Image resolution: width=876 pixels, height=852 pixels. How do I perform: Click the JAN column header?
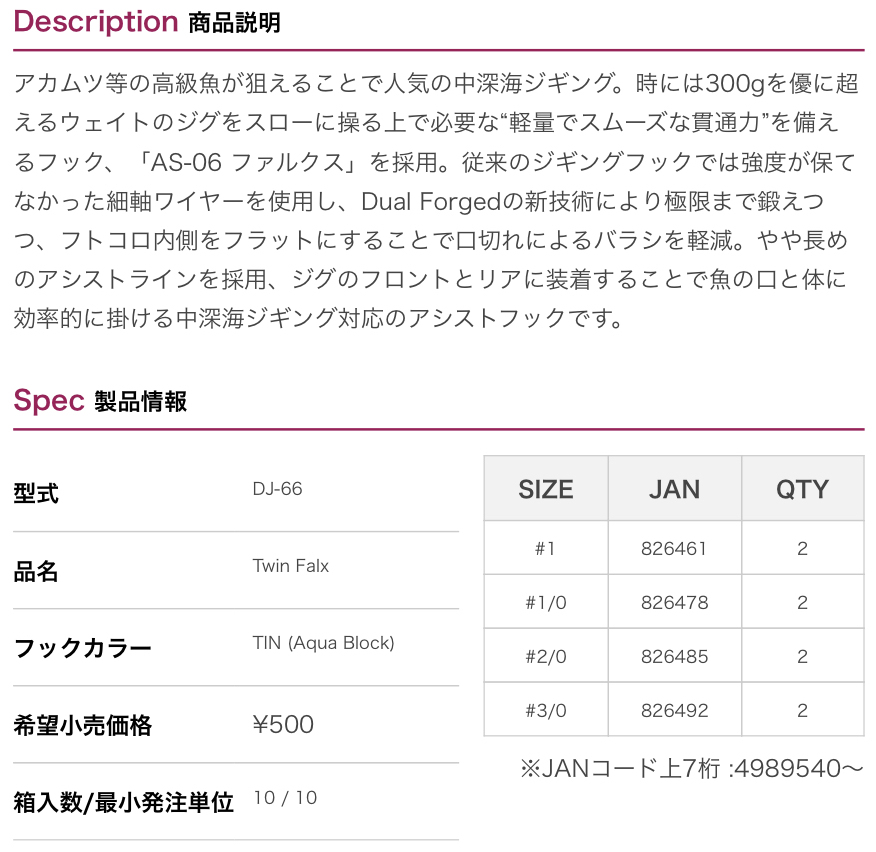pyautogui.click(x=674, y=489)
